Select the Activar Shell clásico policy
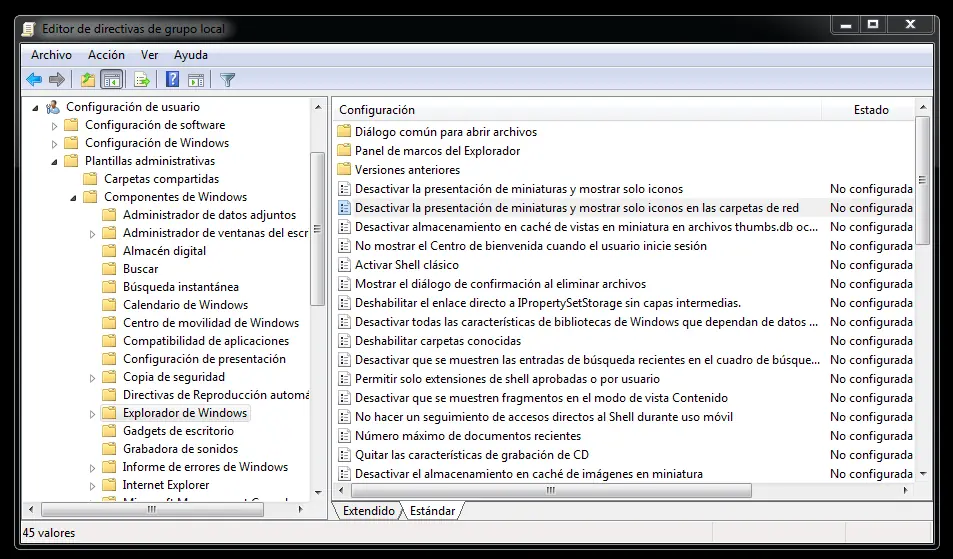953x559 pixels. coord(406,265)
